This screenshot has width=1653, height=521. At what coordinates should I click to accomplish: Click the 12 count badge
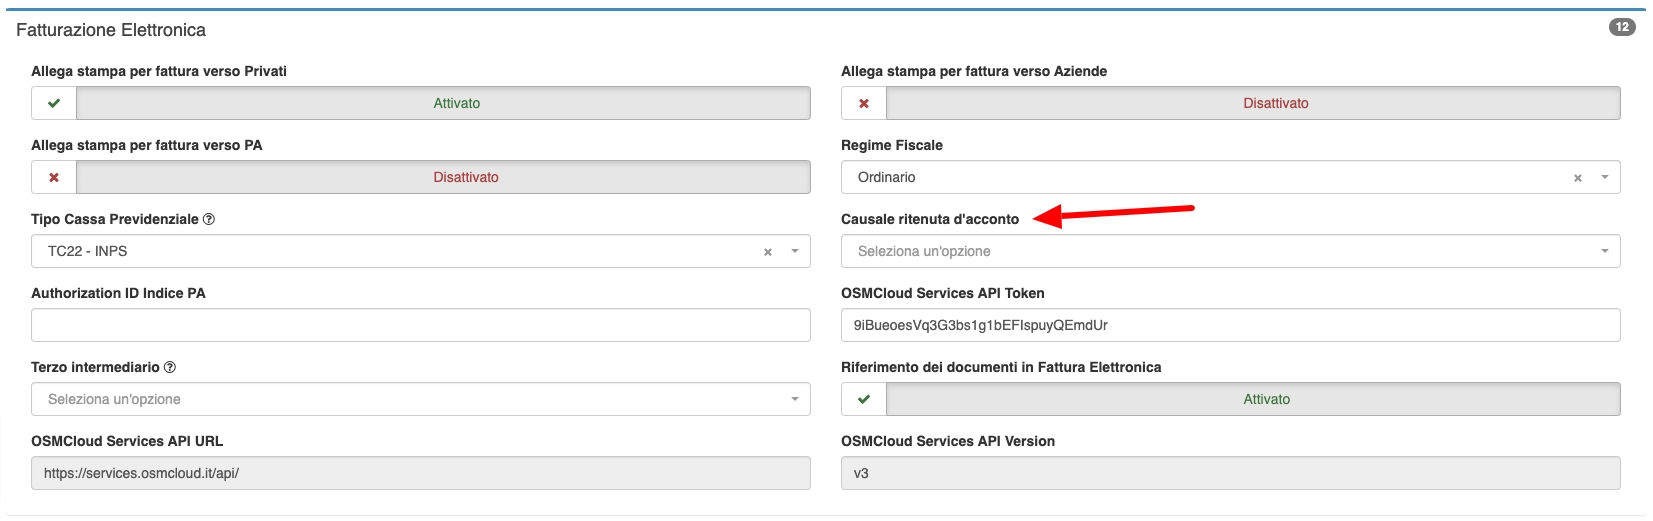pyautogui.click(x=1621, y=27)
